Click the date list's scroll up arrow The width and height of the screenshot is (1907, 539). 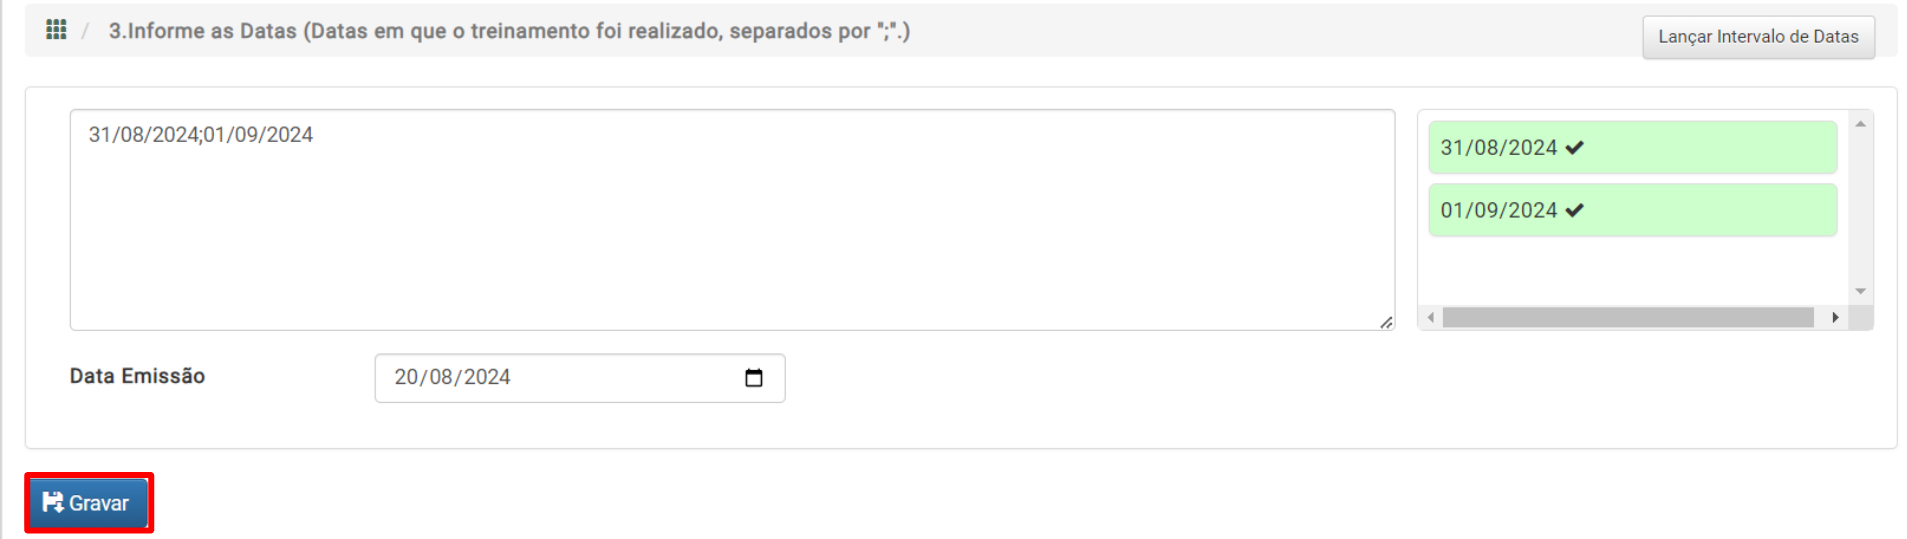tap(1861, 124)
